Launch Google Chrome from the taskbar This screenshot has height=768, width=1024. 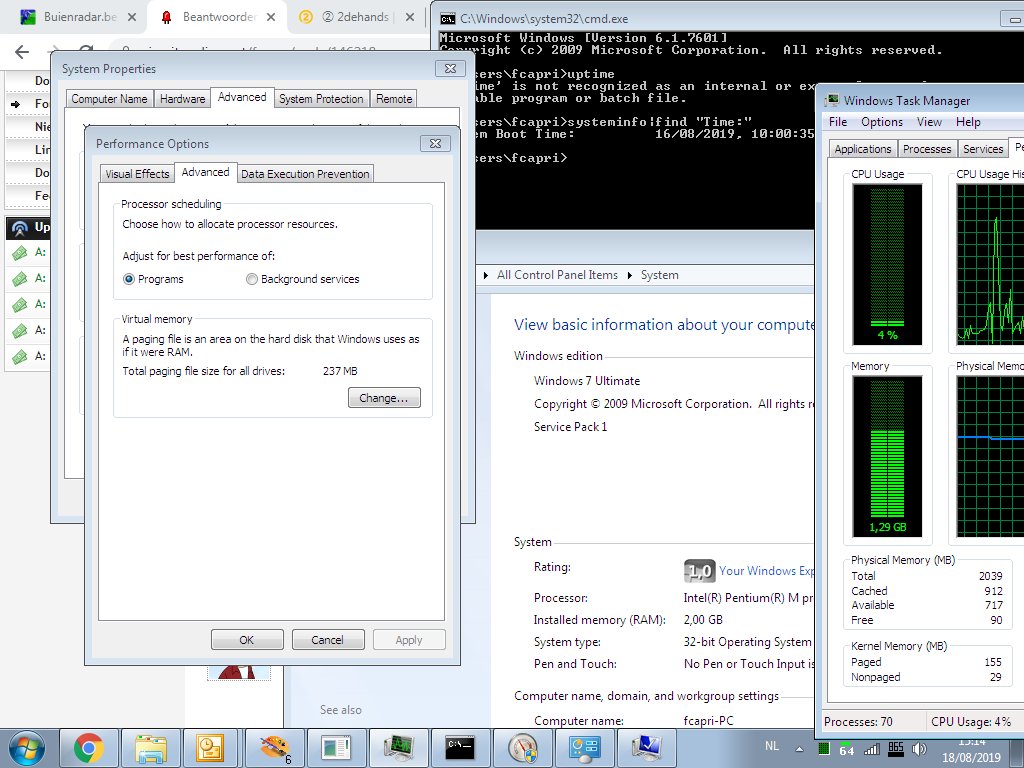pos(88,748)
